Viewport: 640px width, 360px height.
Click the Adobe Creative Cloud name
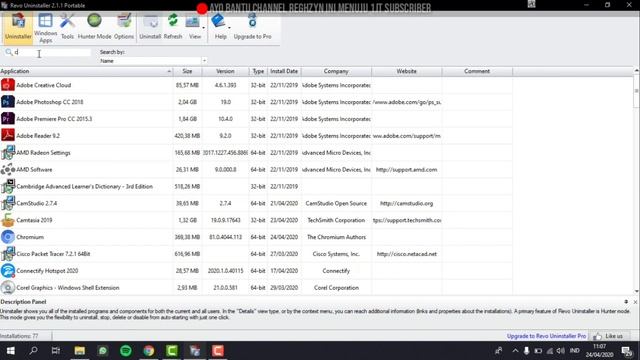coord(44,85)
